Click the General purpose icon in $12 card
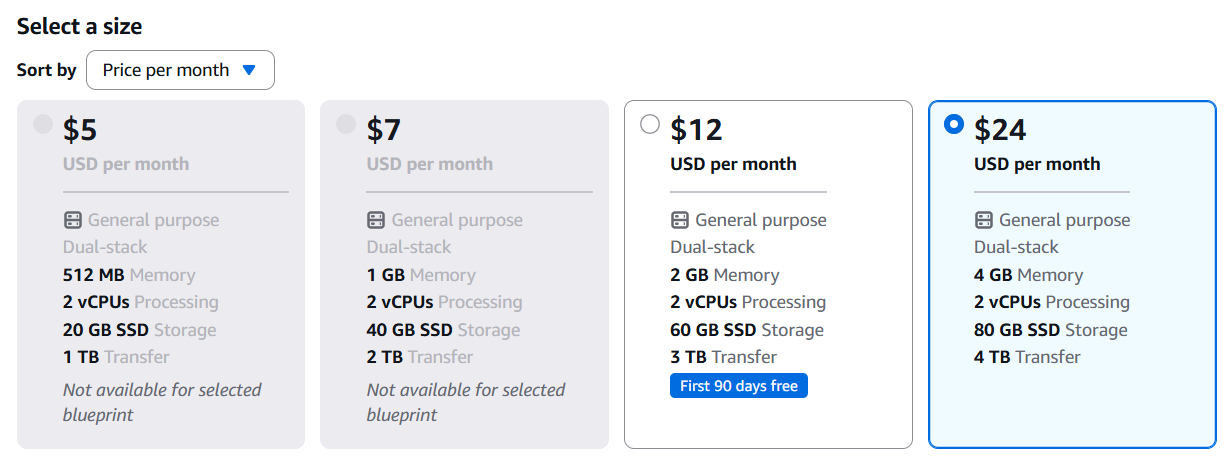 (x=680, y=220)
